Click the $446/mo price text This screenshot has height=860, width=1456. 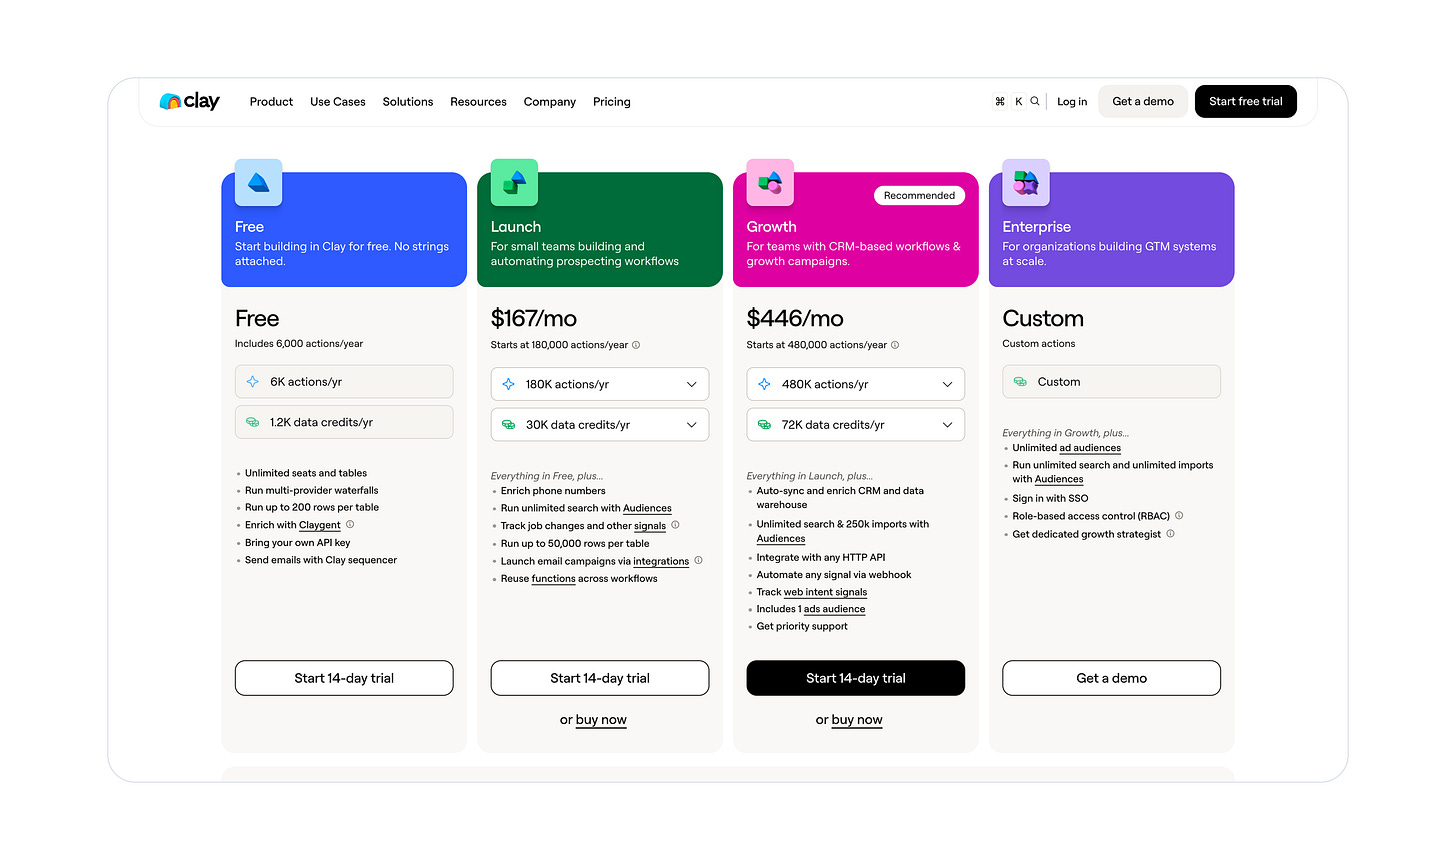click(x=795, y=319)
